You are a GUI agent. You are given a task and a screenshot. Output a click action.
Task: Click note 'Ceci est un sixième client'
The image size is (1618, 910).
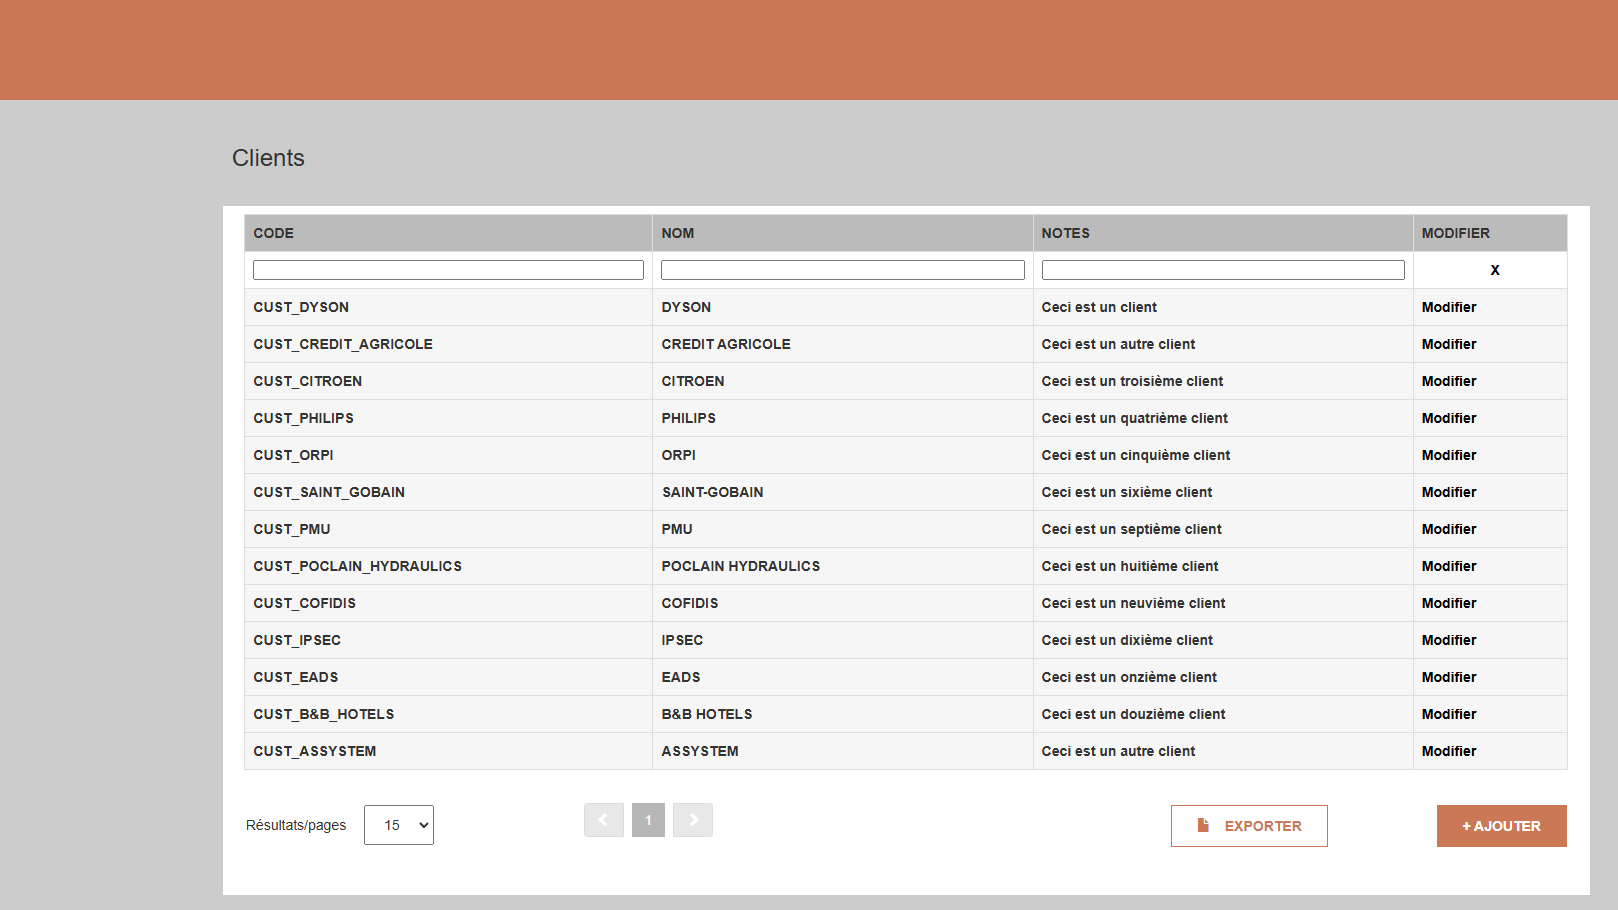pos(1127,492)
